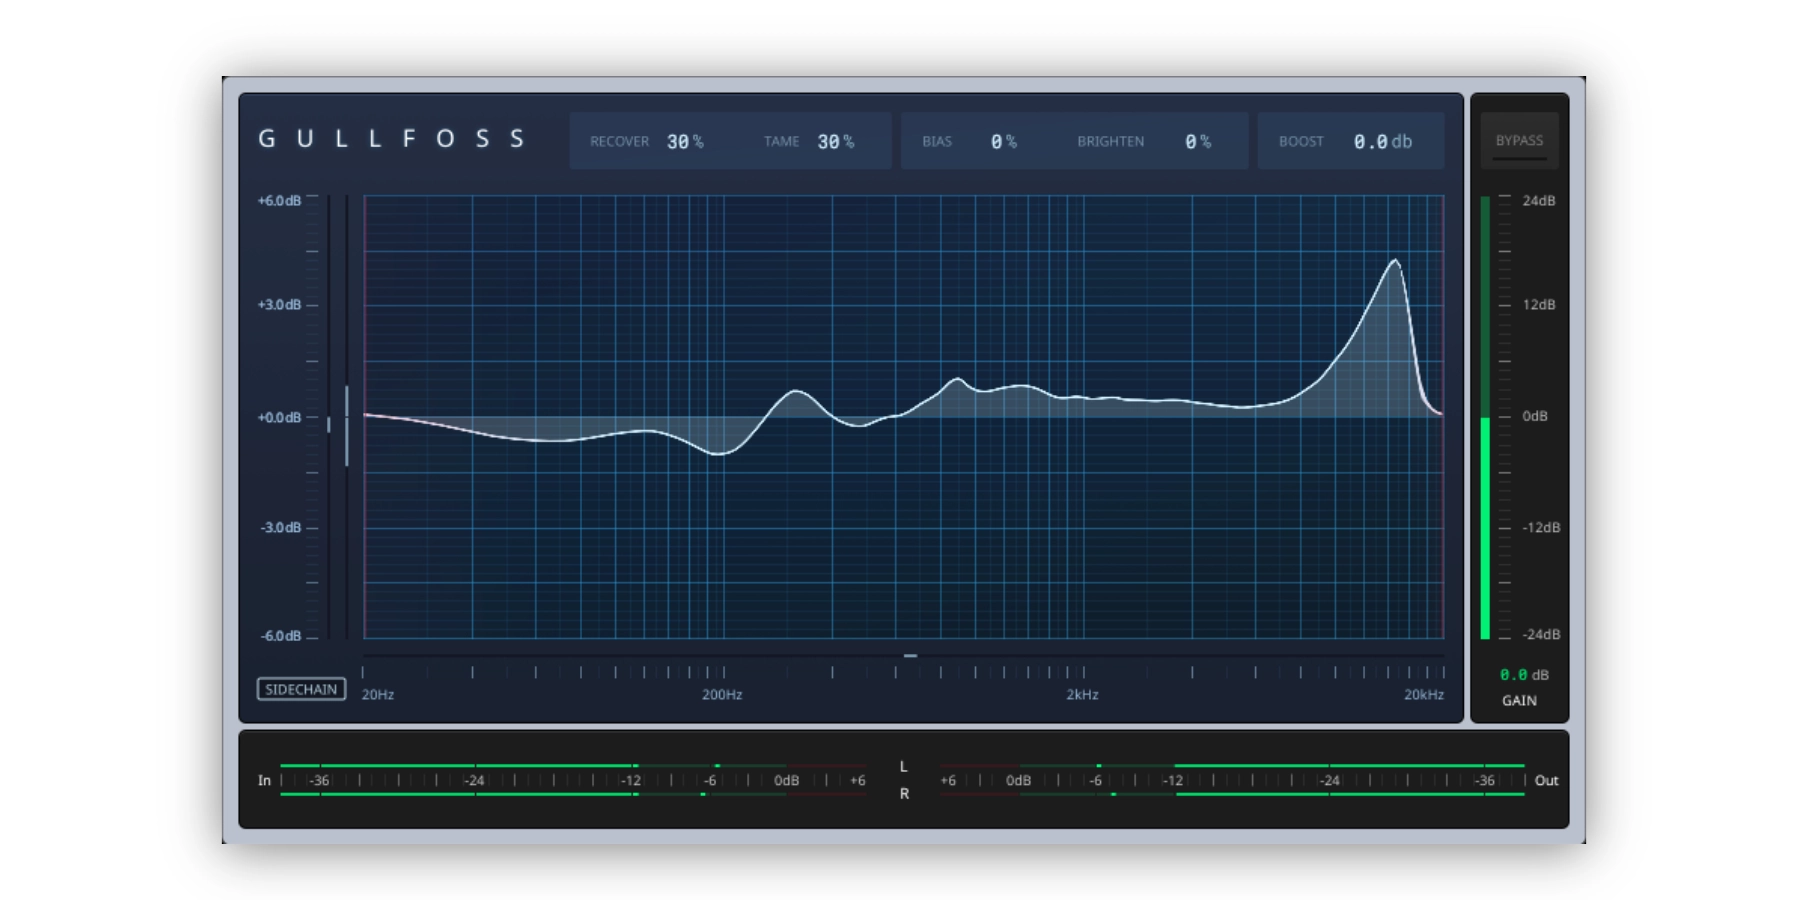1800x900 pixels.
Task: Click the small marker below the spectrum graph
Action: [x=910, y=656]
